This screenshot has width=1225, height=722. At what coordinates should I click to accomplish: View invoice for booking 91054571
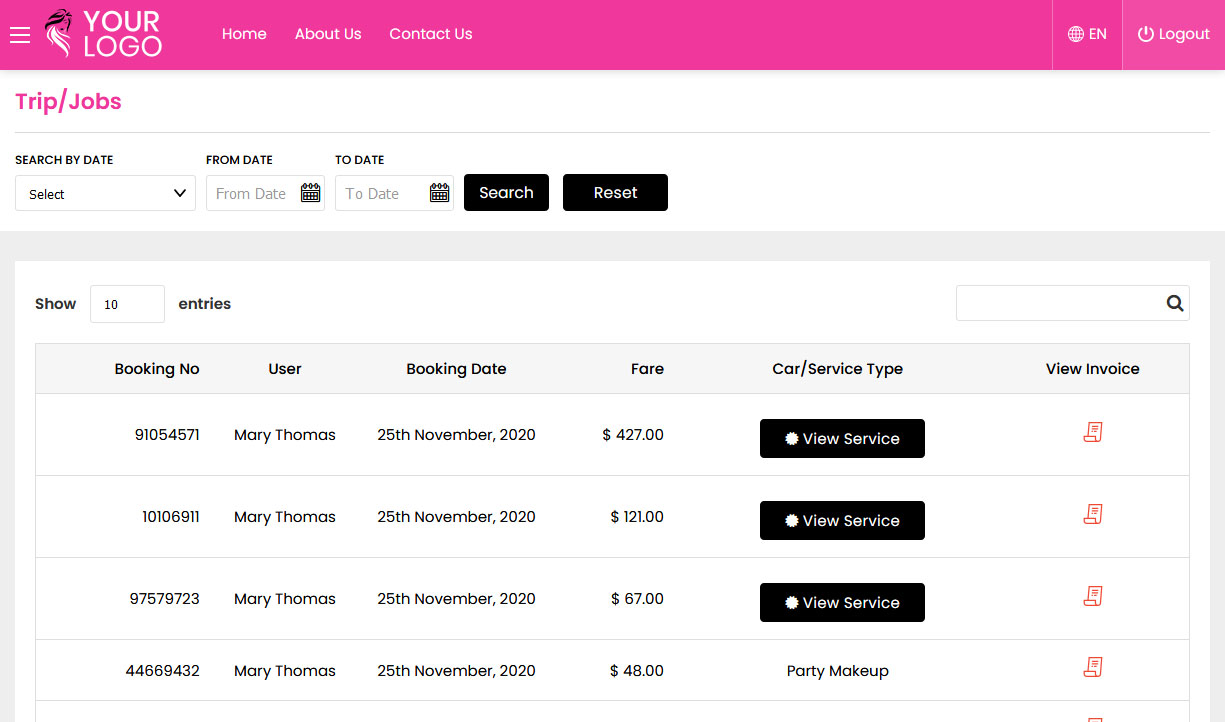[1093, 432]
